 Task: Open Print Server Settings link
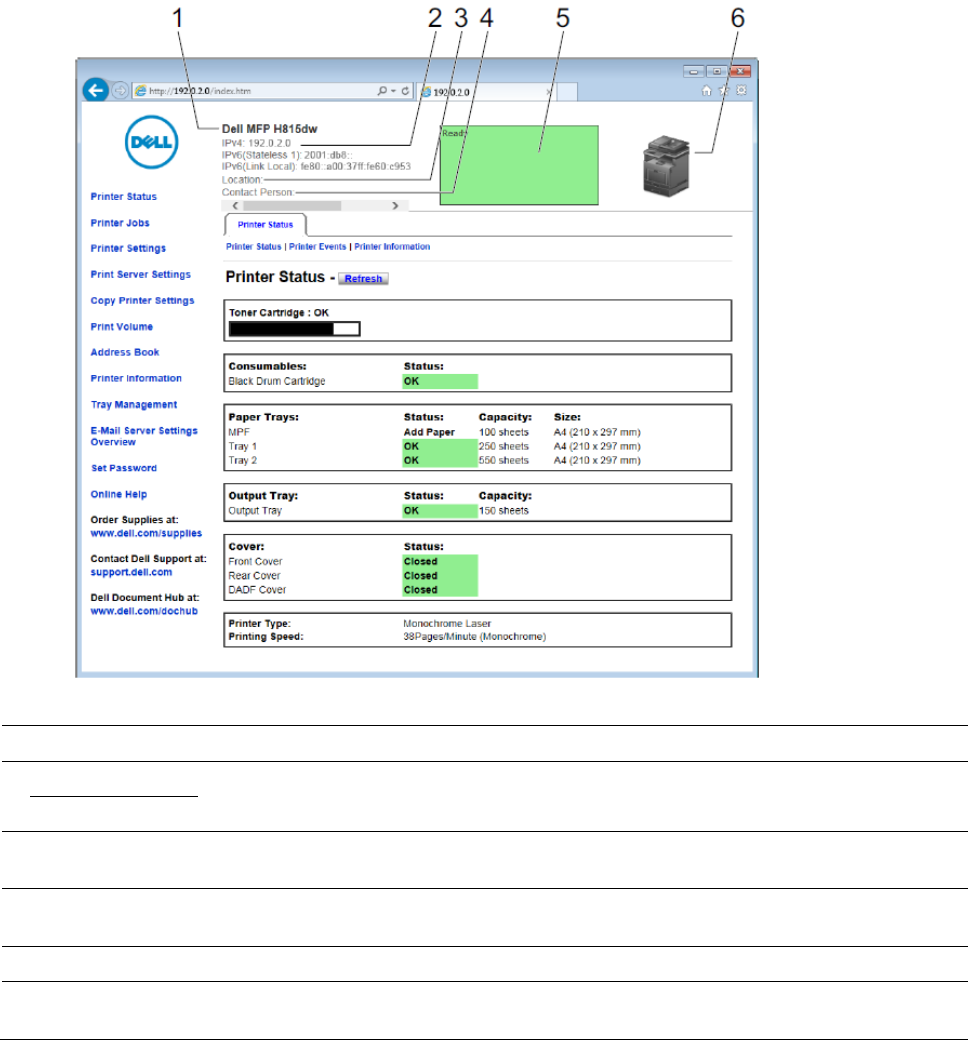click(141, 275)
